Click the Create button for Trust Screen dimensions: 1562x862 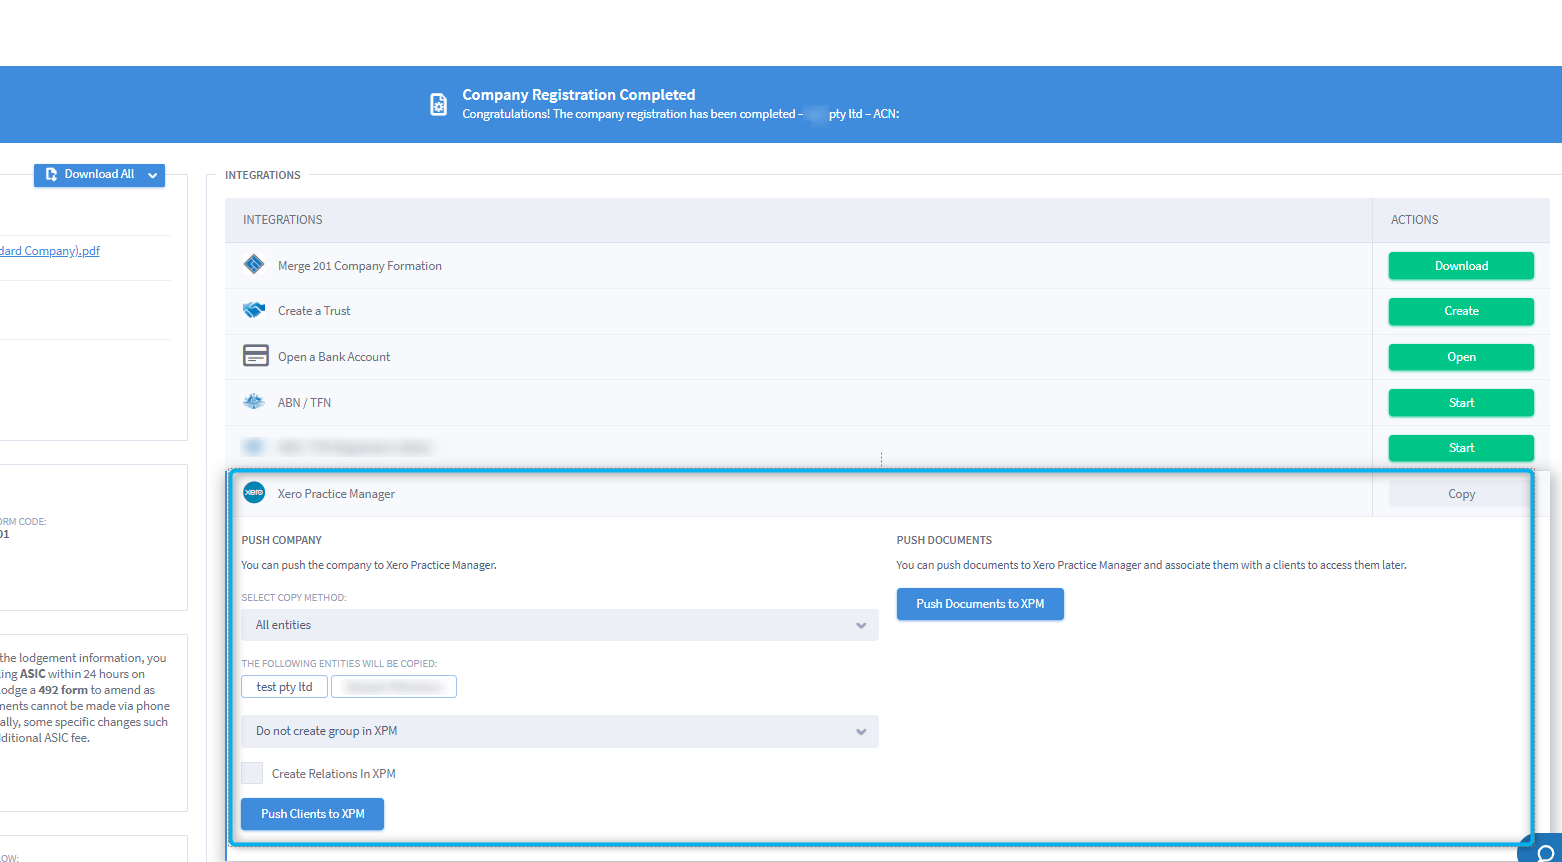[x=1461, y=311]
